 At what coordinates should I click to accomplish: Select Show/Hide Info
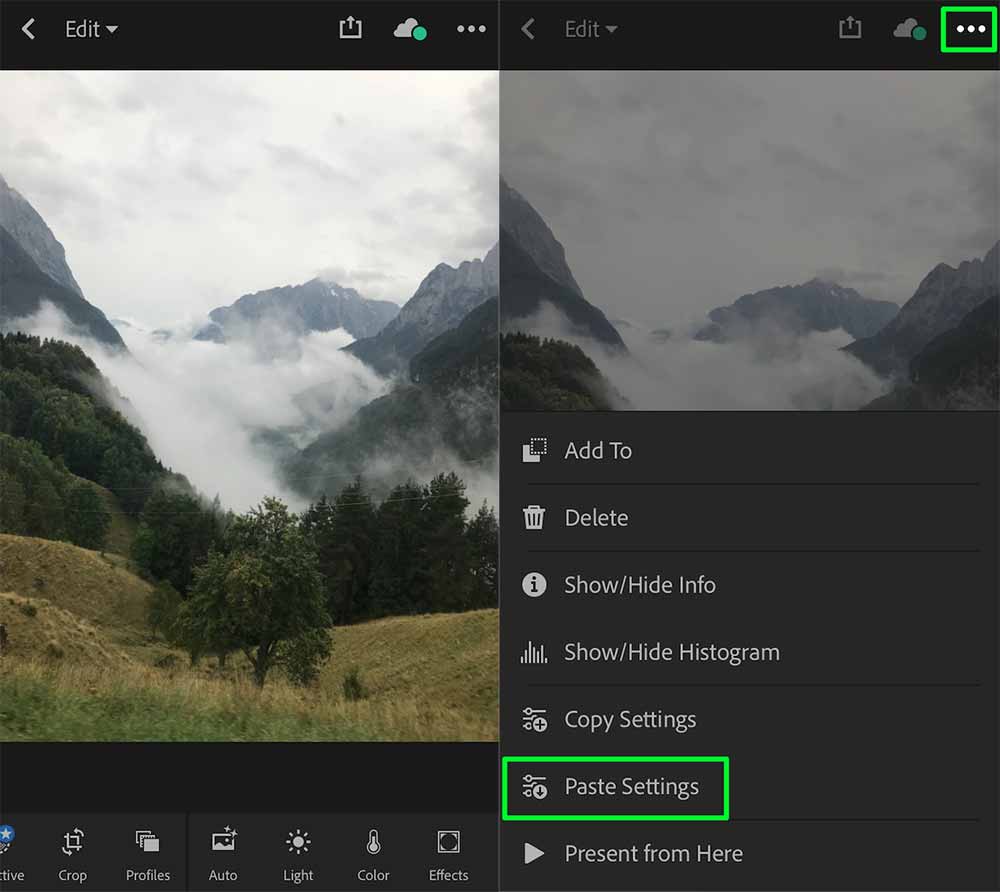click(750, 585)
